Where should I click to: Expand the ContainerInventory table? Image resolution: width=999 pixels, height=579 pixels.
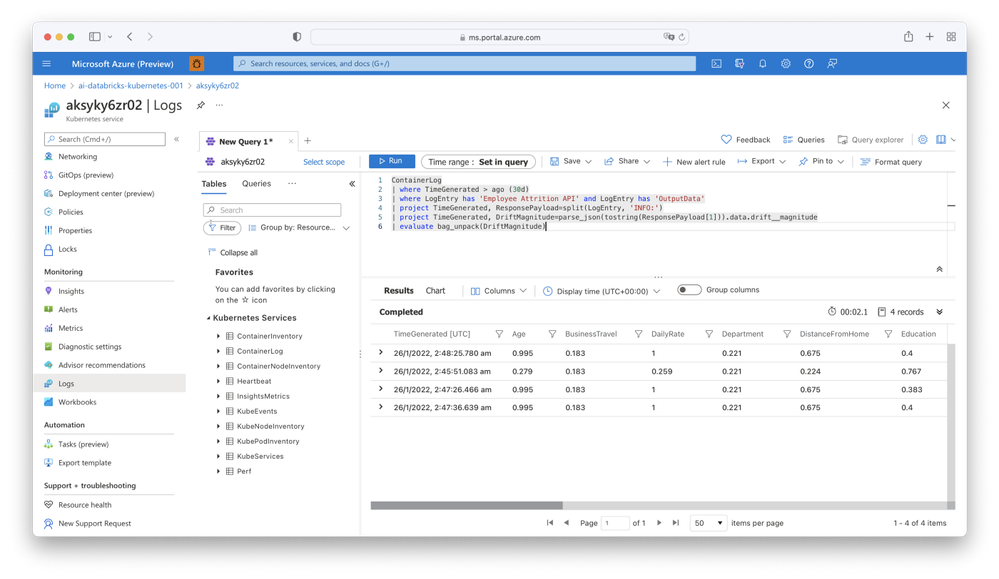click(x=218, y=336)
